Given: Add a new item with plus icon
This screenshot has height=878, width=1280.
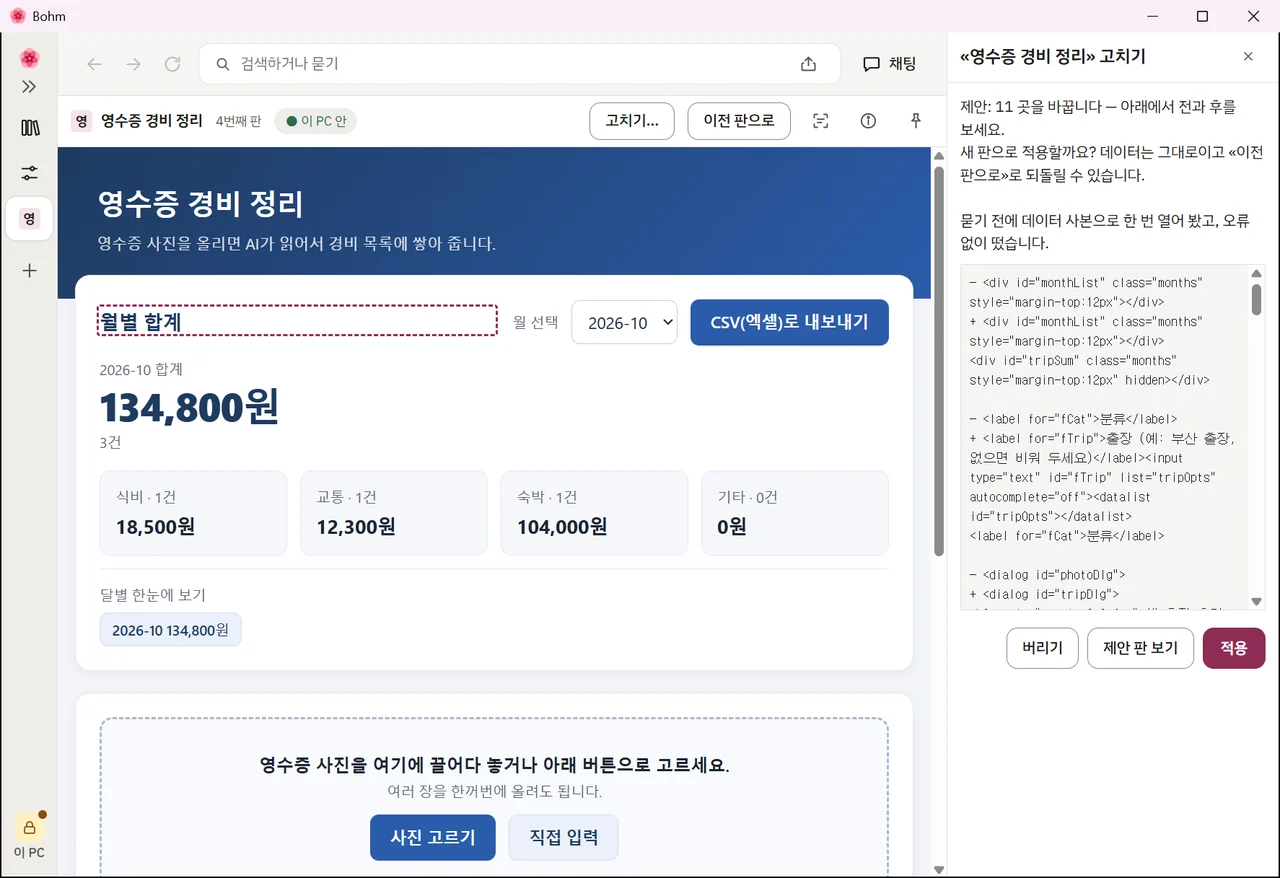Looking at the screenshot, I should point(29,270).
